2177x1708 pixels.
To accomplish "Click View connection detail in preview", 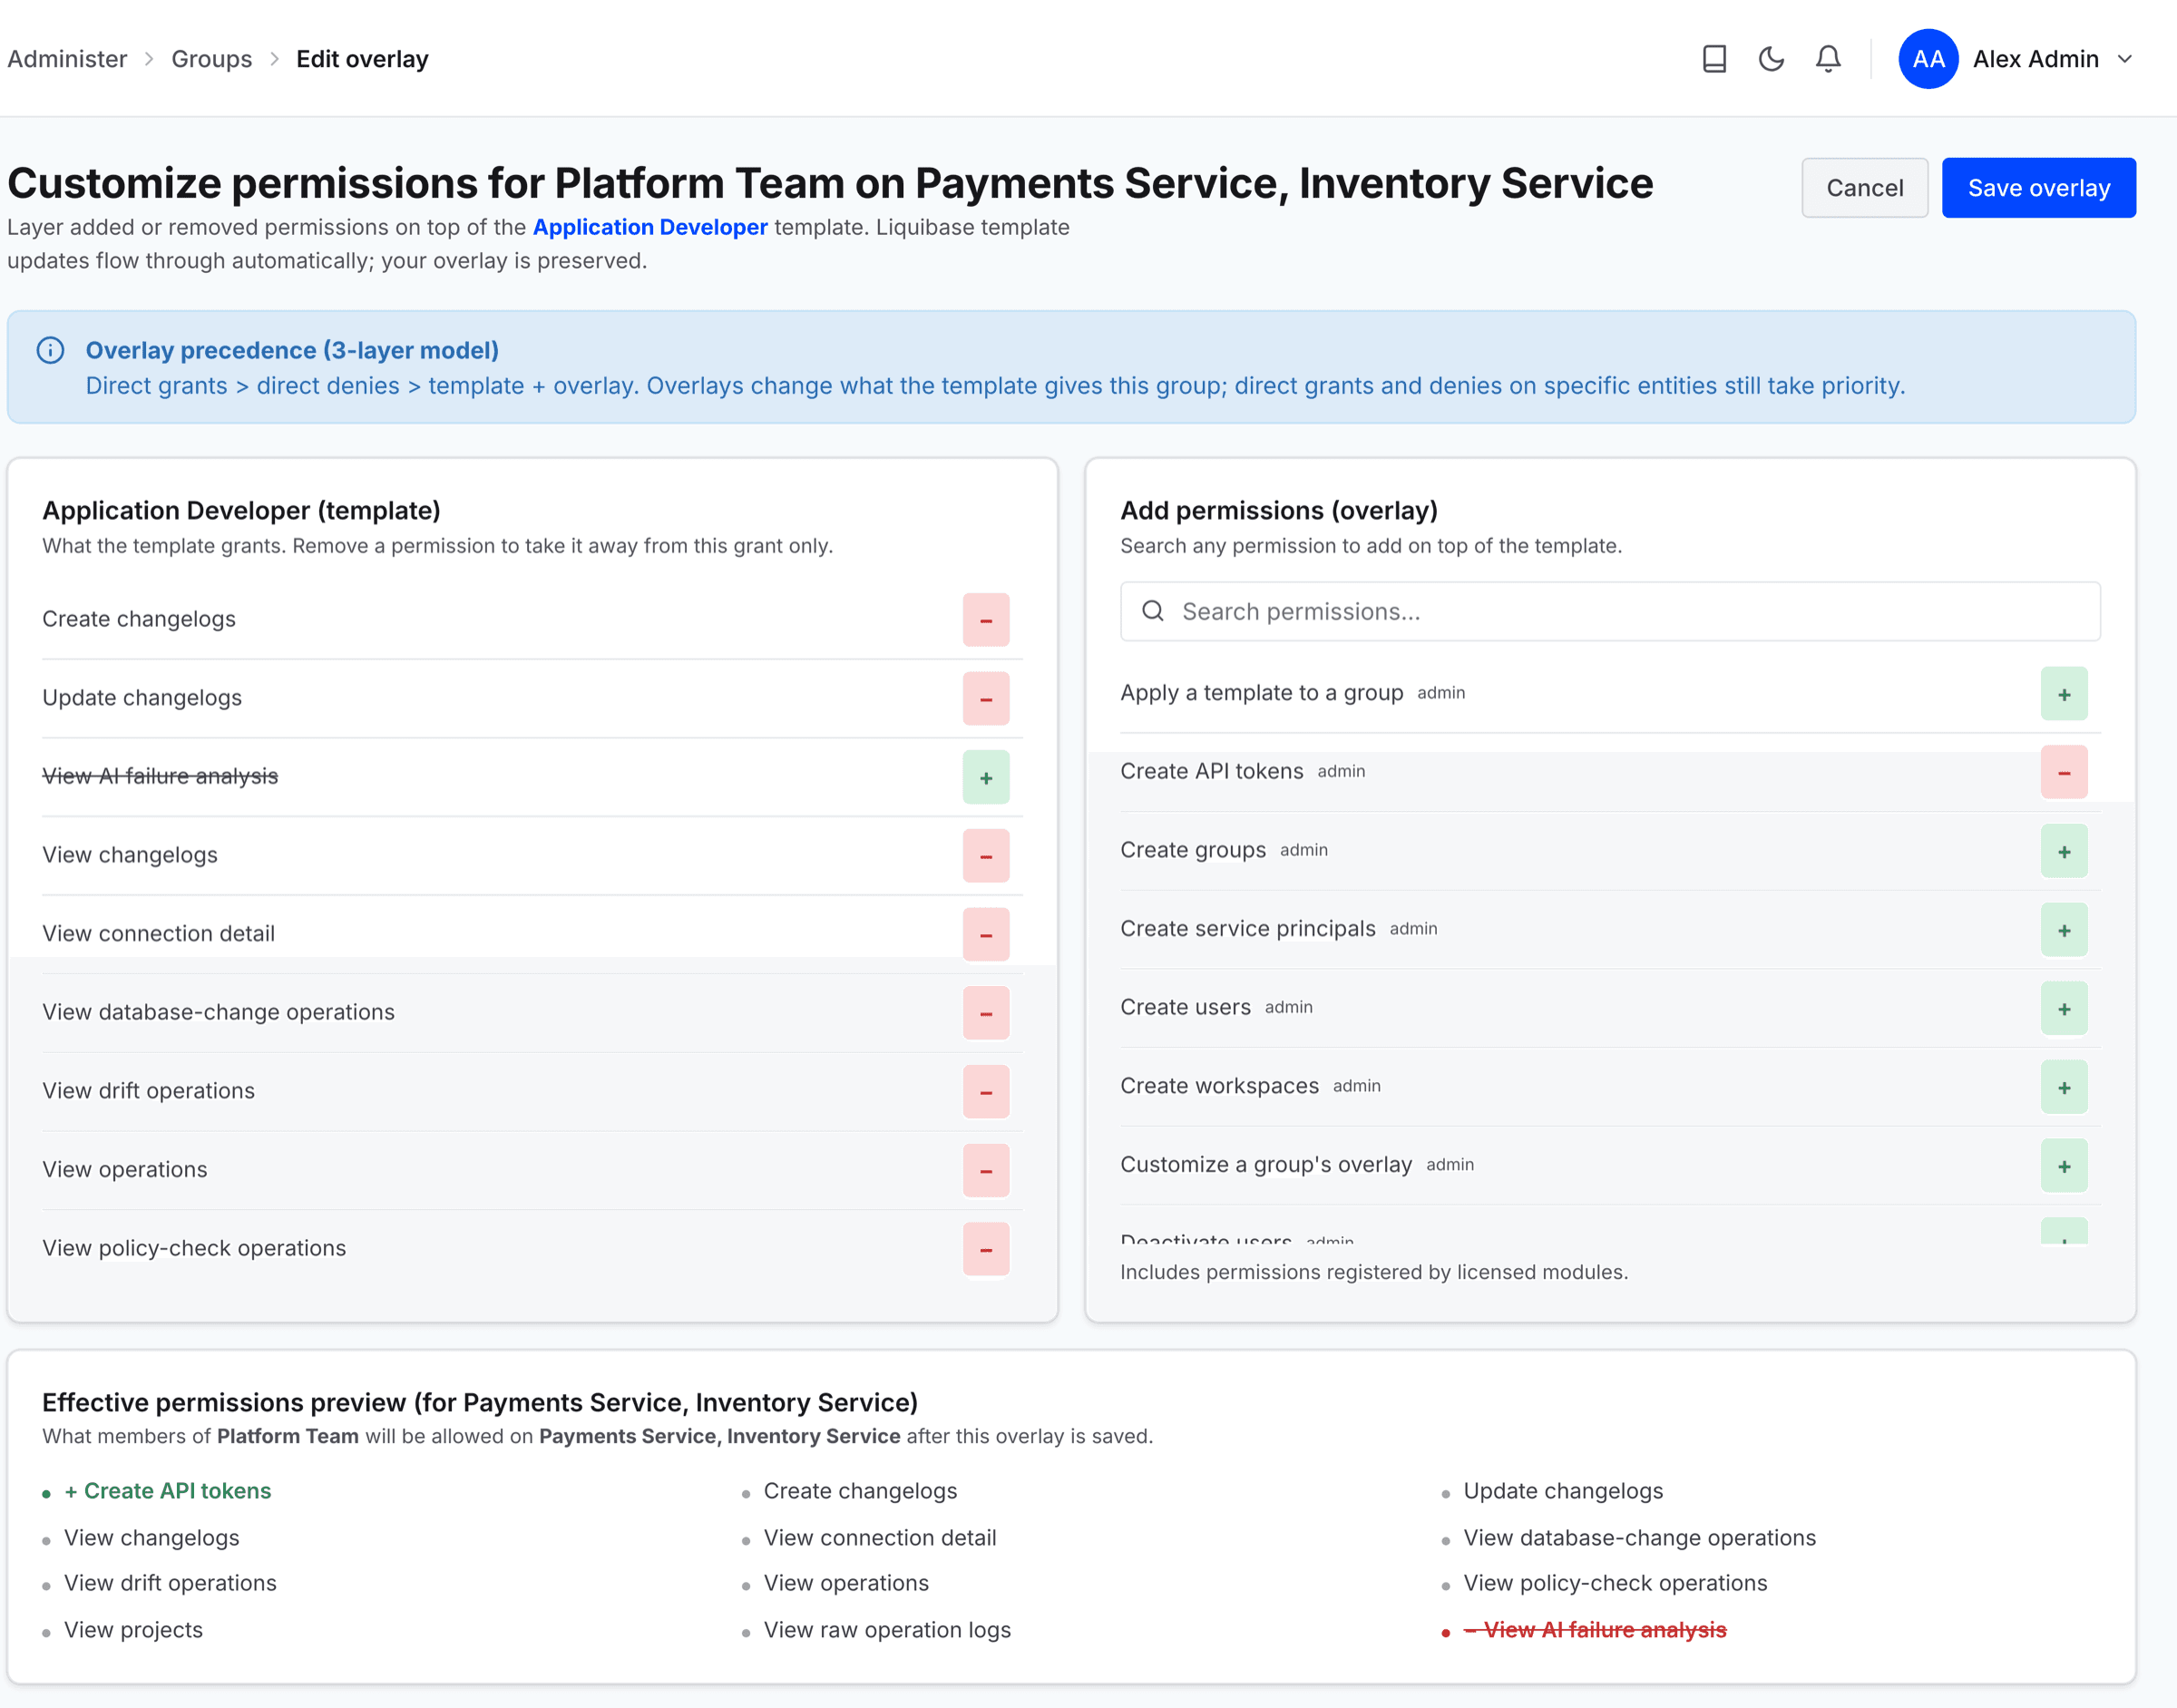I will click(x=880, y=1537).
